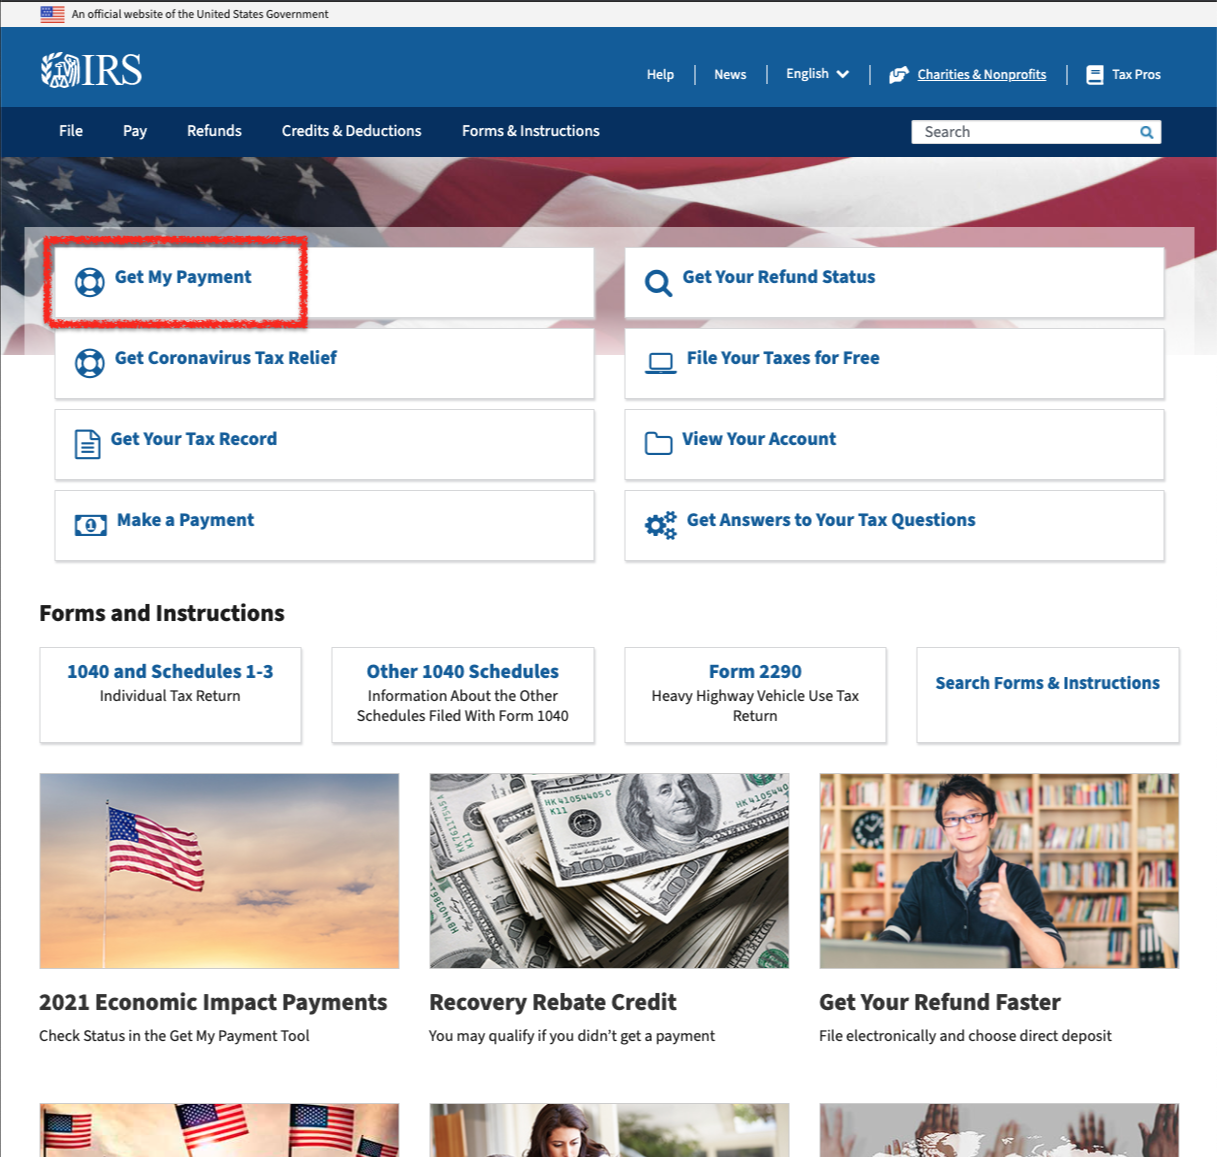Open the Get Your Tax Record link

tap(194, 439)
